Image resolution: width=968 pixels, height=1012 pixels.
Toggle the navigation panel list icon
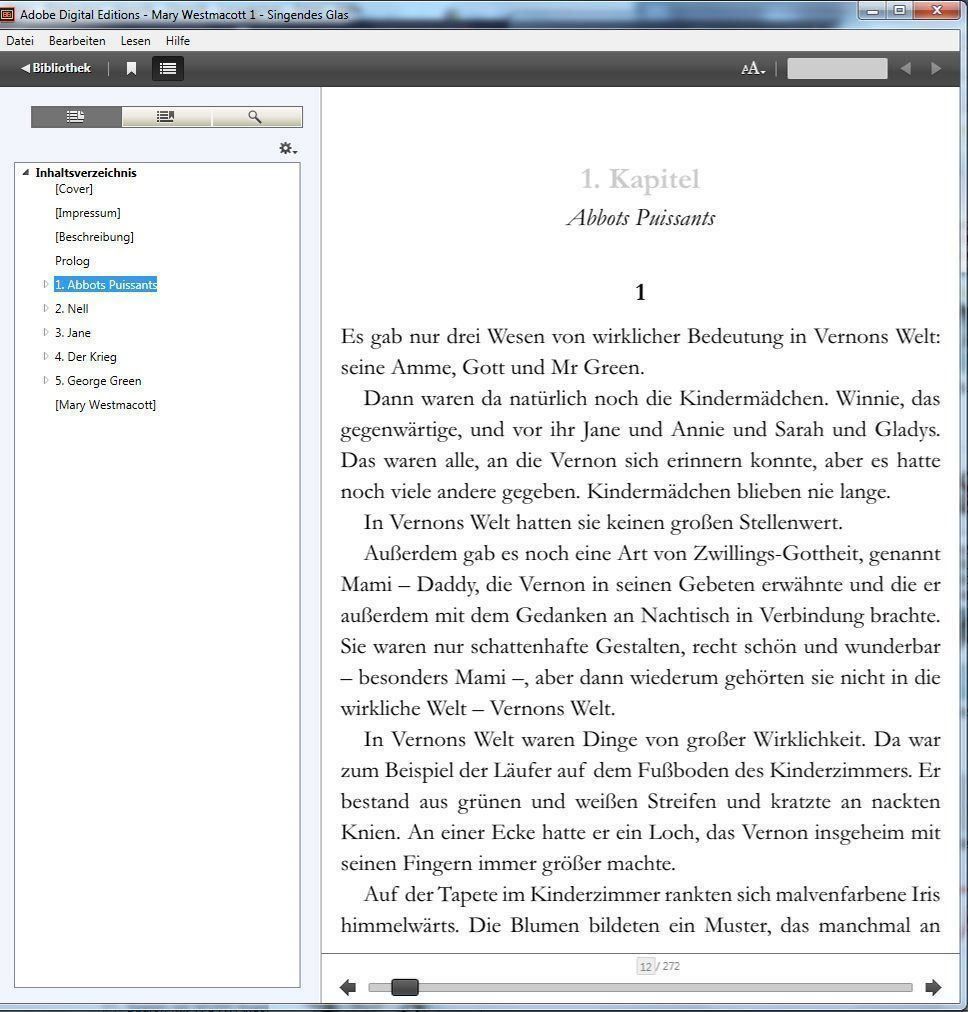pyautogui.click(x=168, y=68)
